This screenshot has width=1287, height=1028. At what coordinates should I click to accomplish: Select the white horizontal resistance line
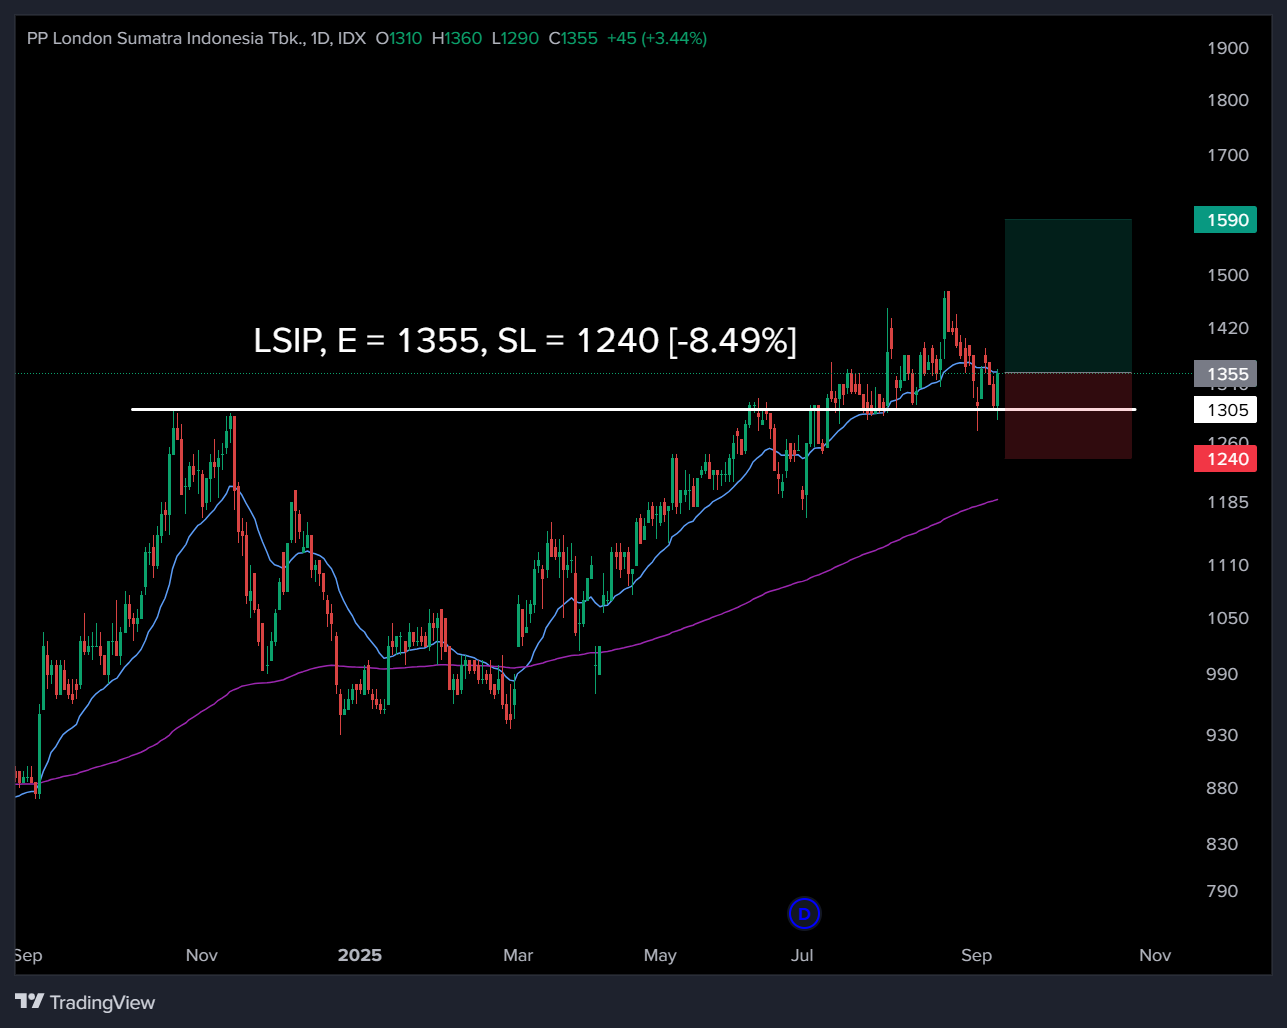click(633, 409)
